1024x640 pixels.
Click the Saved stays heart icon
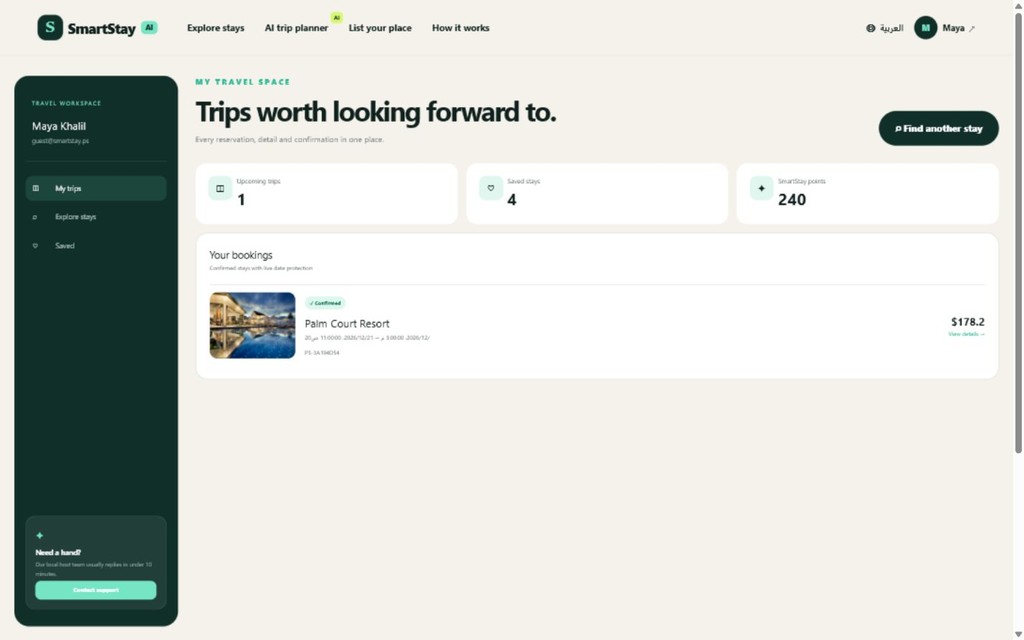pos(490,188)
